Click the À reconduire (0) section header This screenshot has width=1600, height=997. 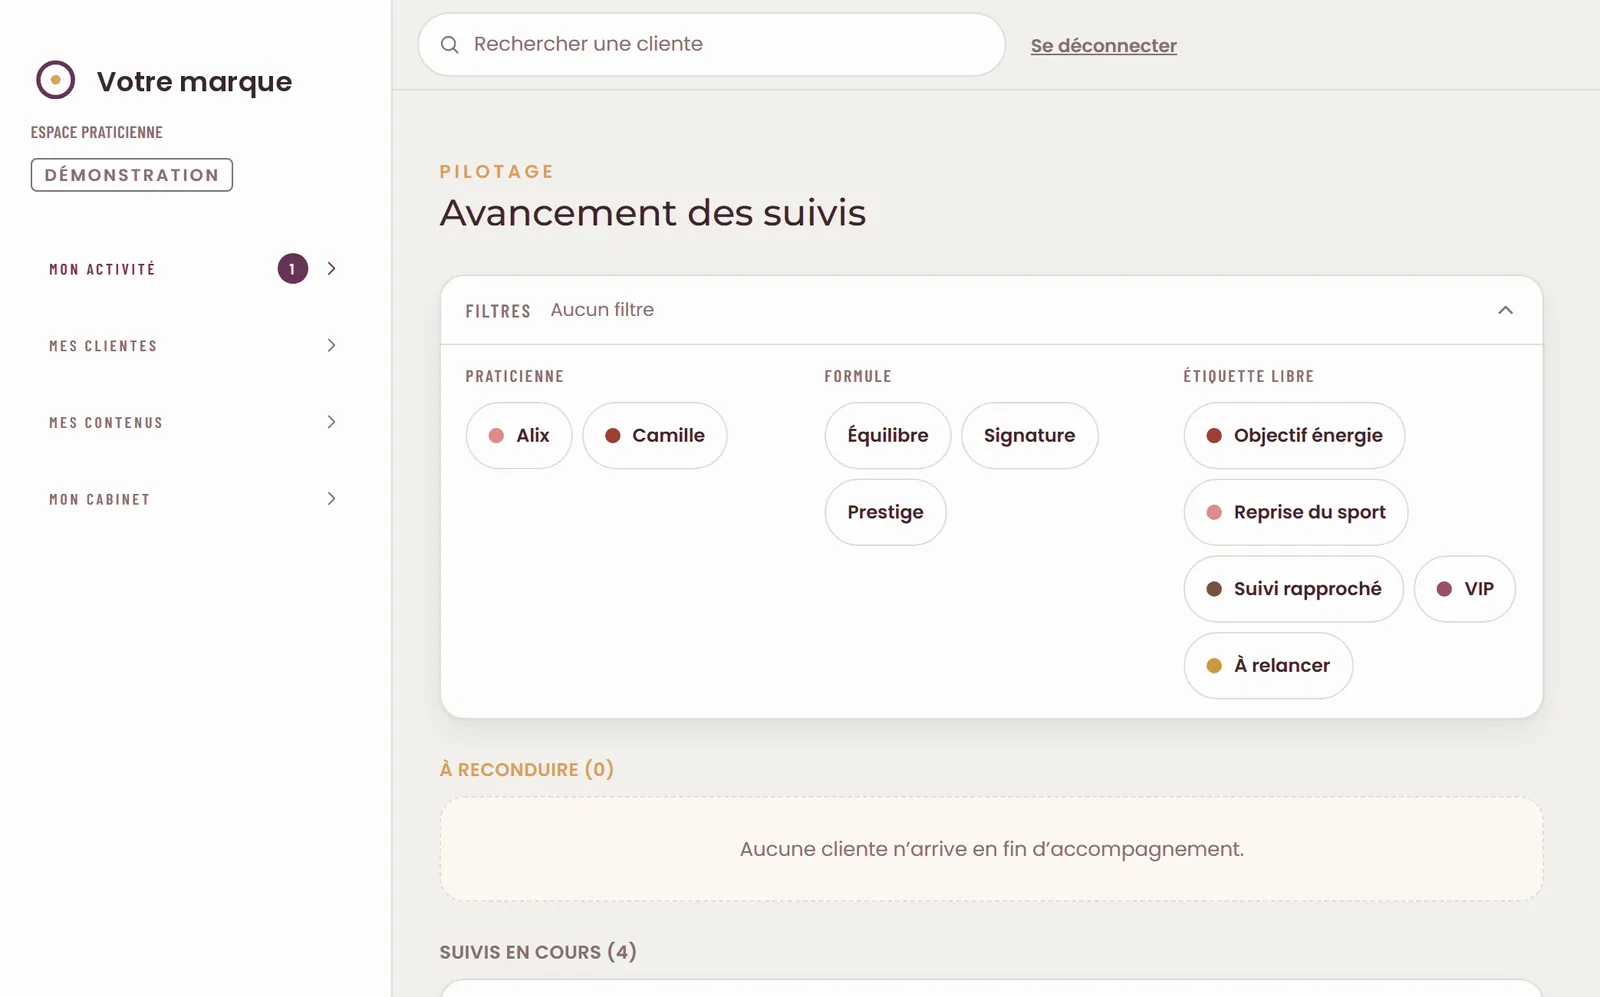[527, 769]
